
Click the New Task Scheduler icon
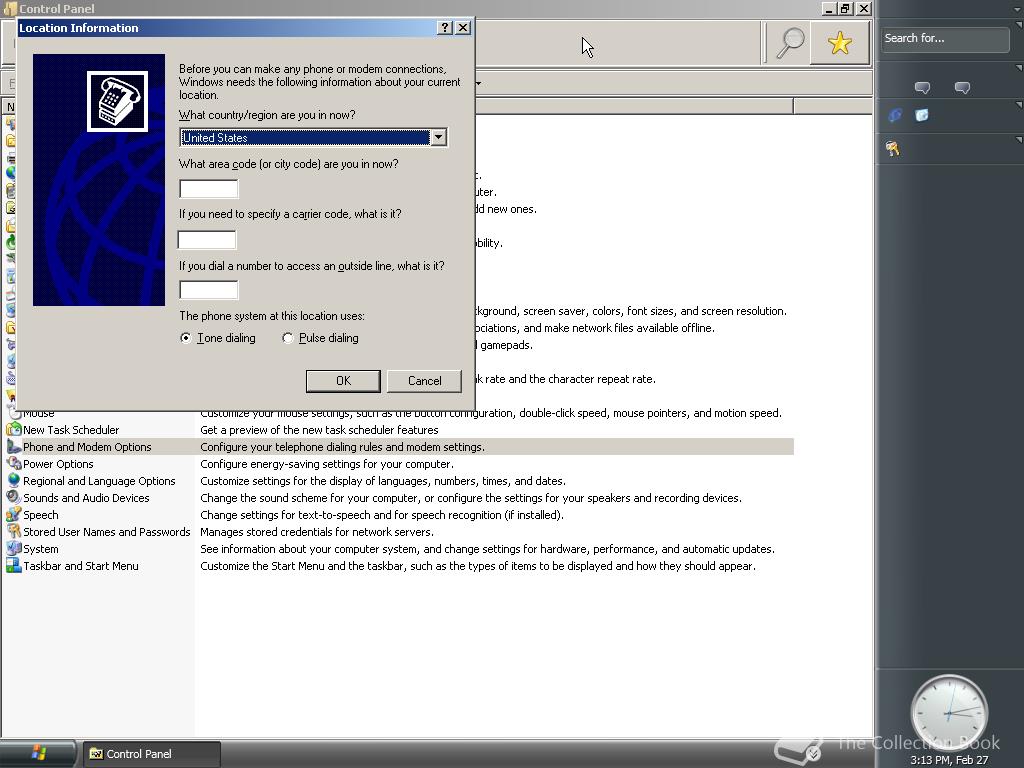click(x=14, y=430)
